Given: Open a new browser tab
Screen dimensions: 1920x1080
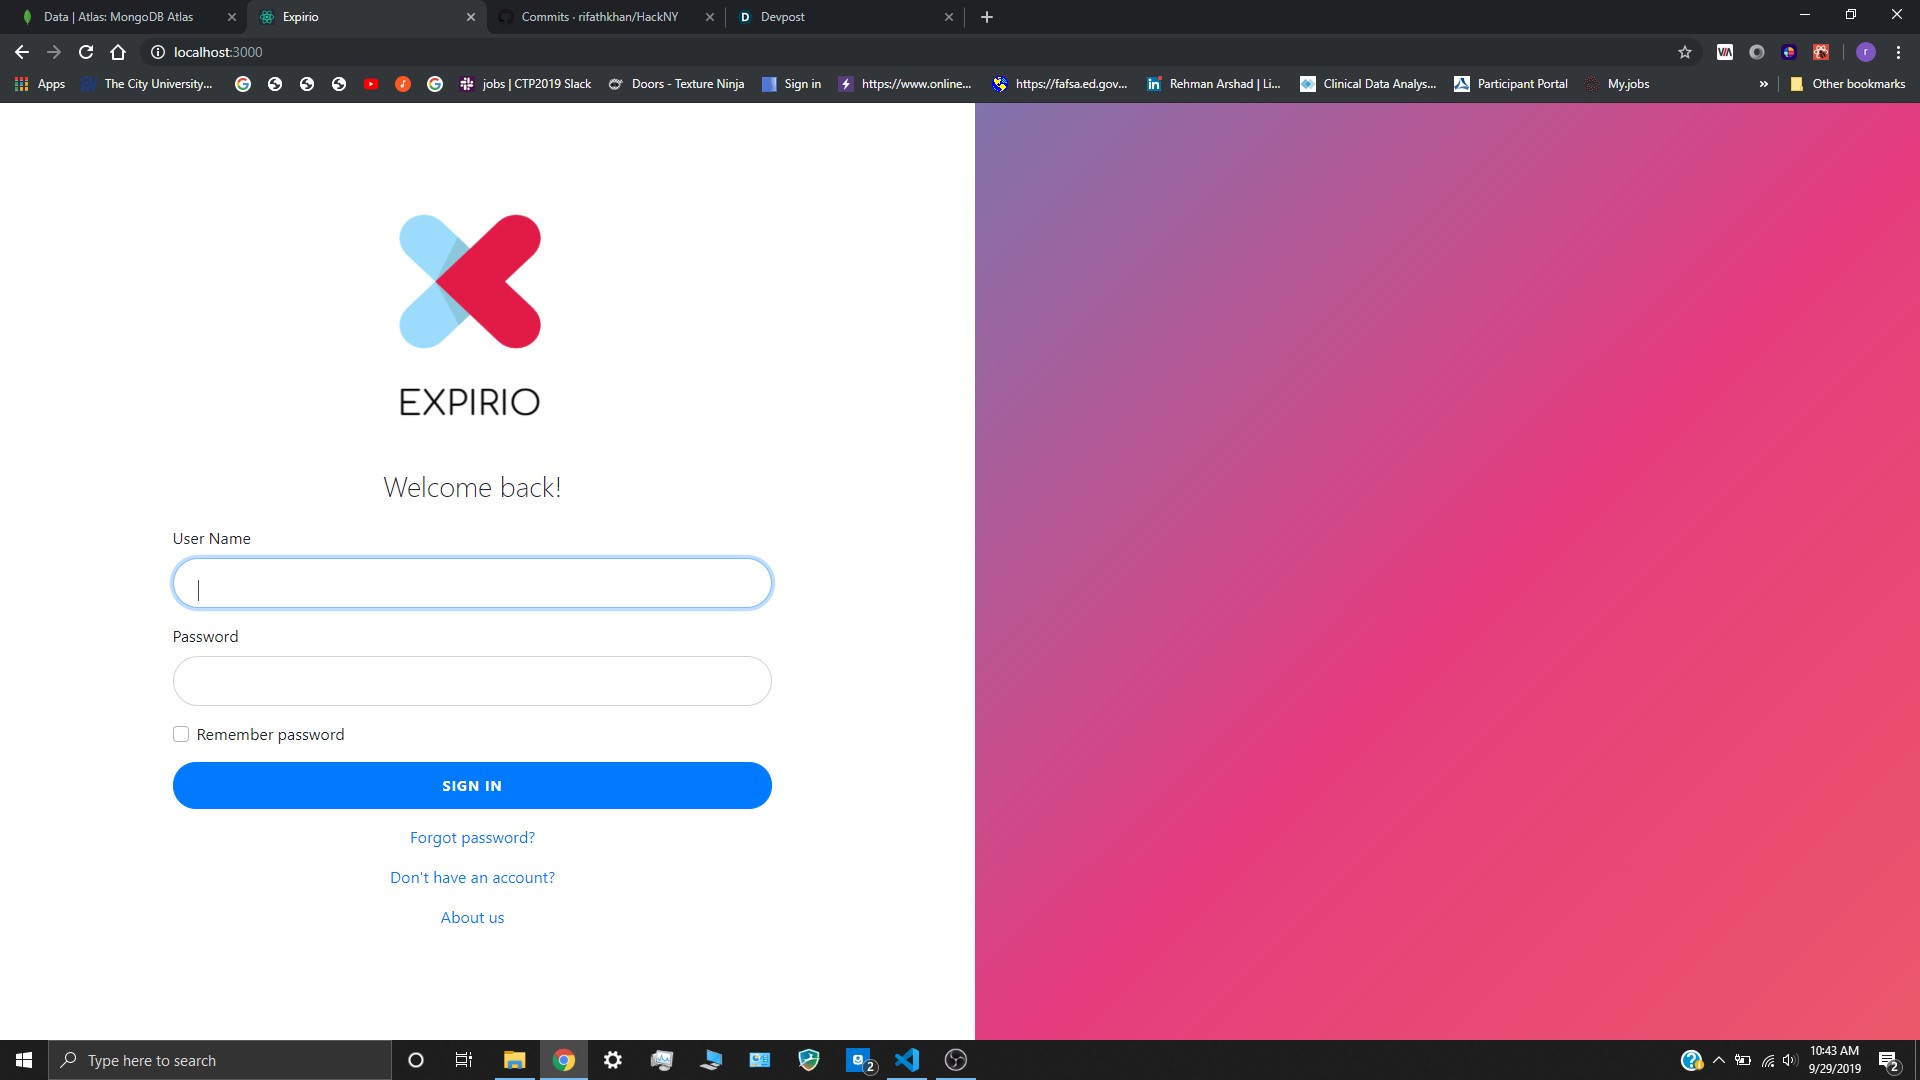Looking at the screenshot, I should tap(987, 17).
